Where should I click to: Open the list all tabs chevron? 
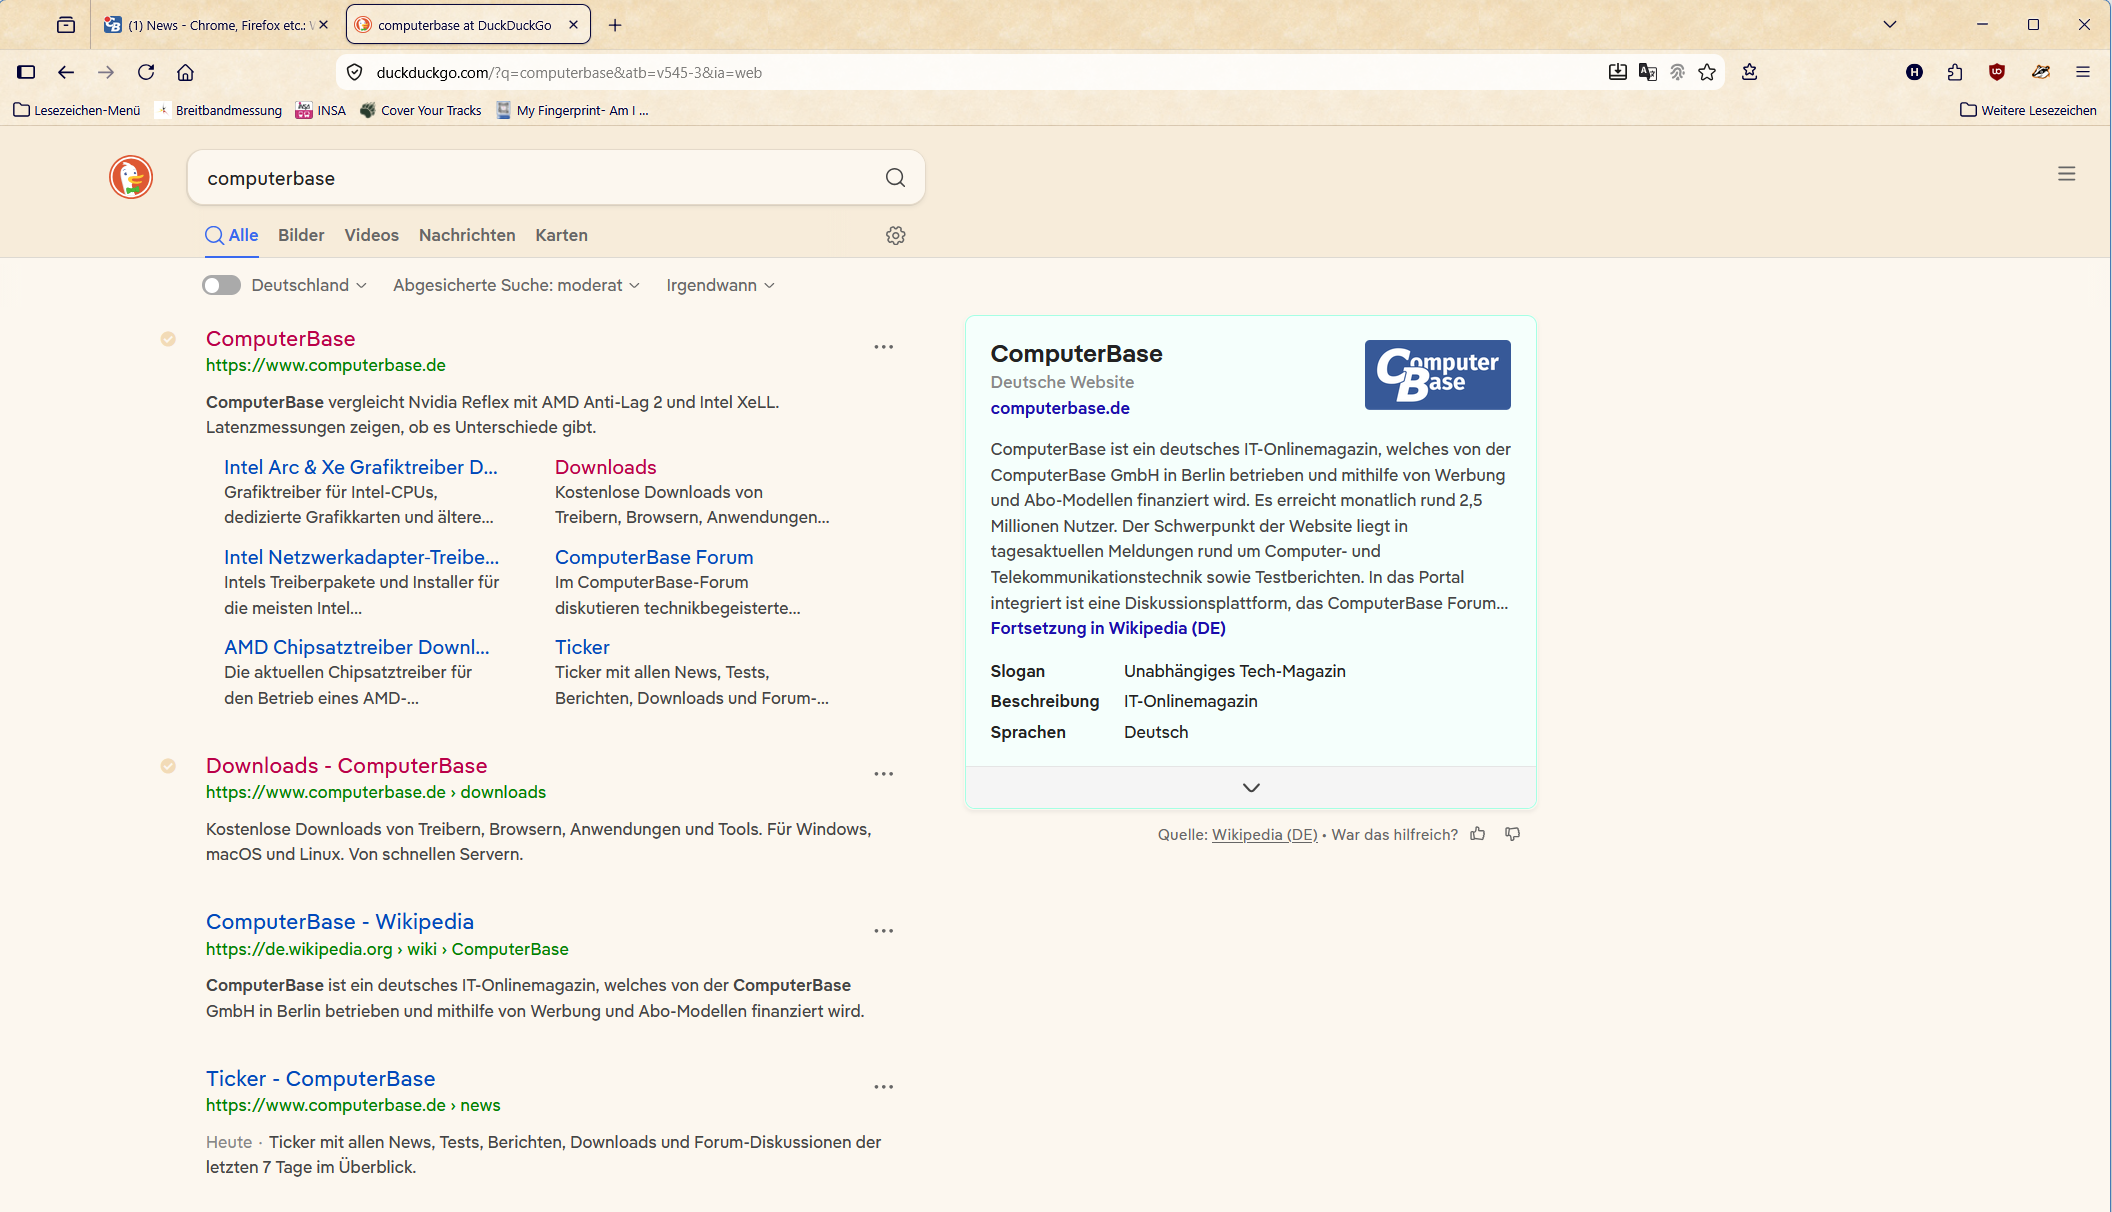1890,25
